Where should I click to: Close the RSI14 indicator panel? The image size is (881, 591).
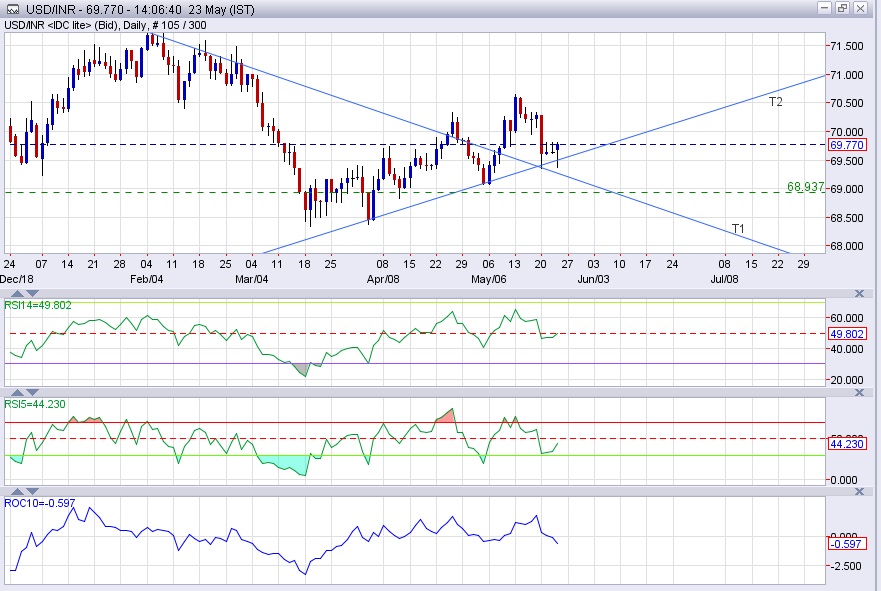pyautogui.click(x=859, y=293)
